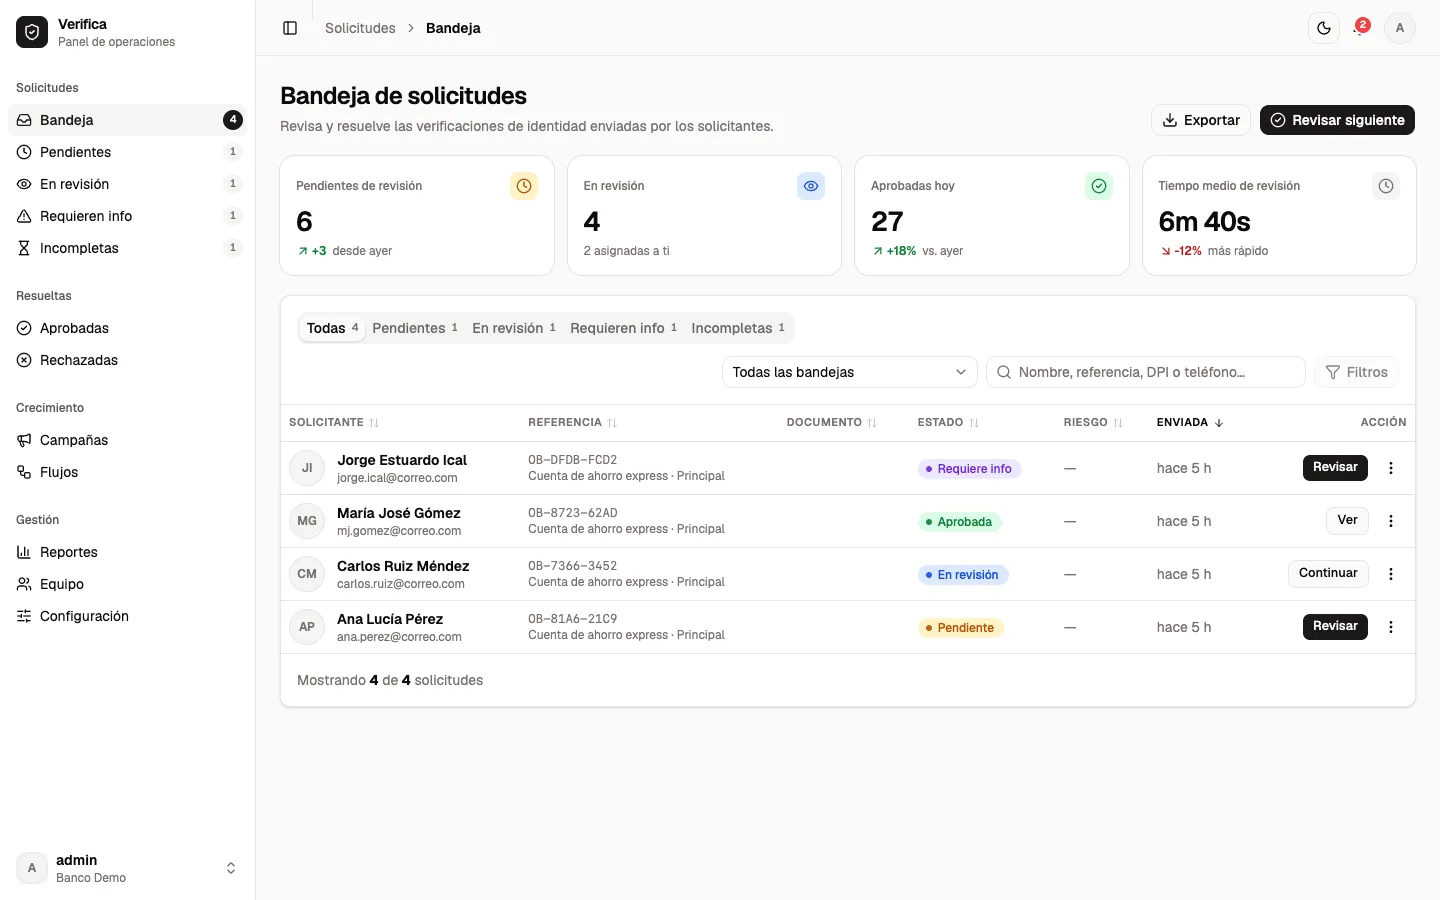Viewport: 1440px width, 900px height.
Task: Open row actions menu for Jorge Estuardo Ical
Action: (1391, 468)
